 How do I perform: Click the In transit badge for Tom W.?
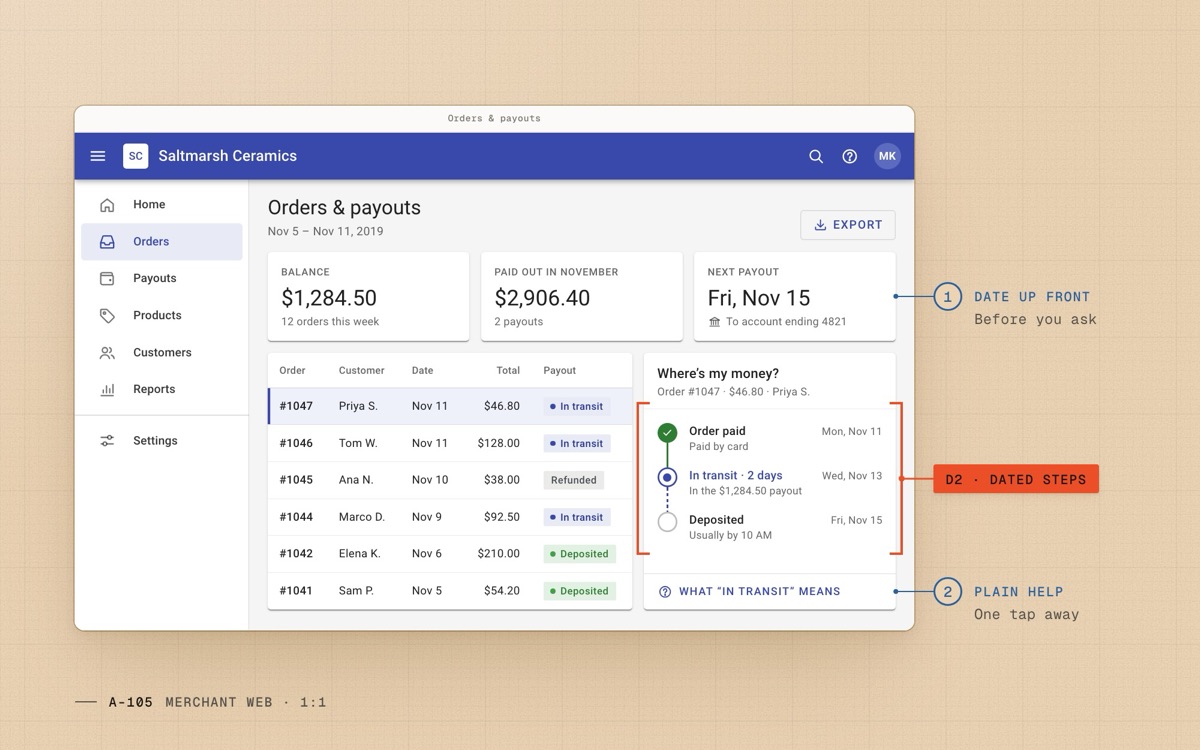click(577, 444)
